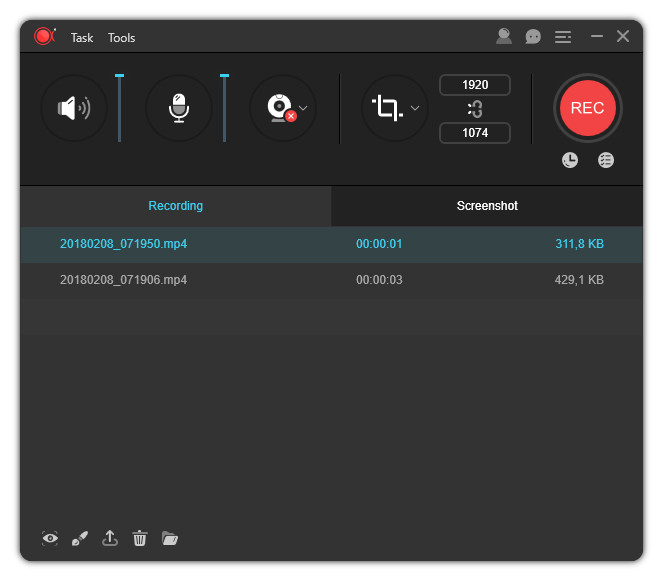Click the red recorder app logo
Viewport: 663px width, 581px height.
click(44, 36)
